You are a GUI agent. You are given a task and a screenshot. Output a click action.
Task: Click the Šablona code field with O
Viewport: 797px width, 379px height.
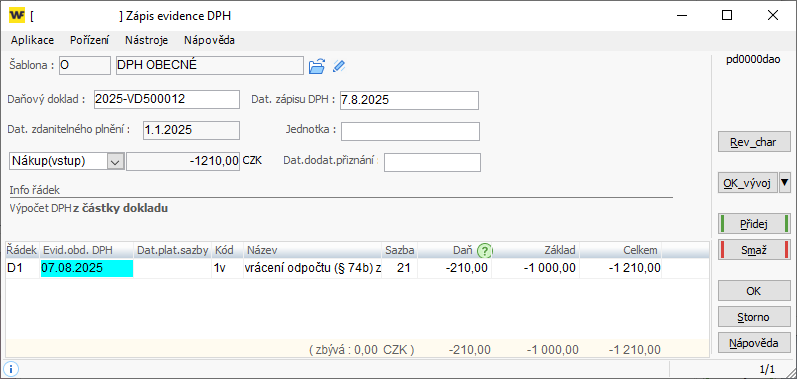[x=84, y=66]
